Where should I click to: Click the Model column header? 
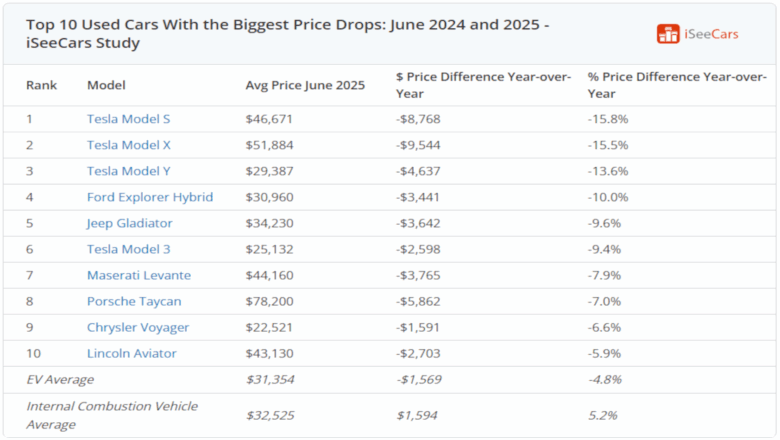[105, 86]
